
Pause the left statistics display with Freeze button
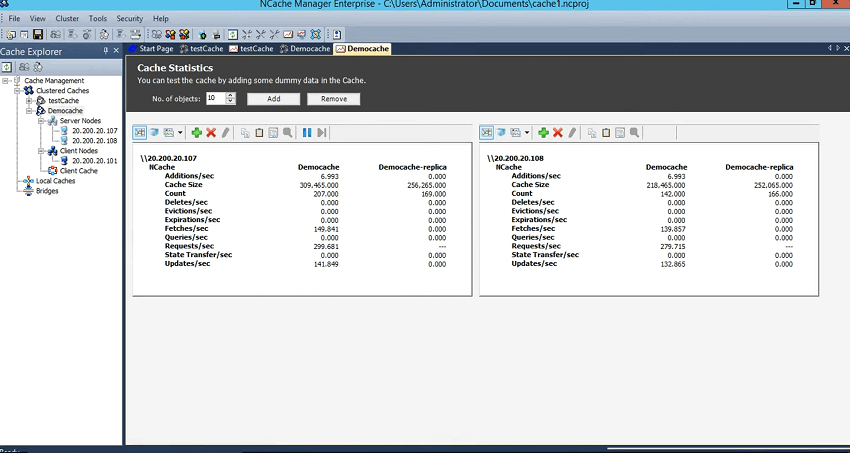pyautogui.click(x=307, y=133)
